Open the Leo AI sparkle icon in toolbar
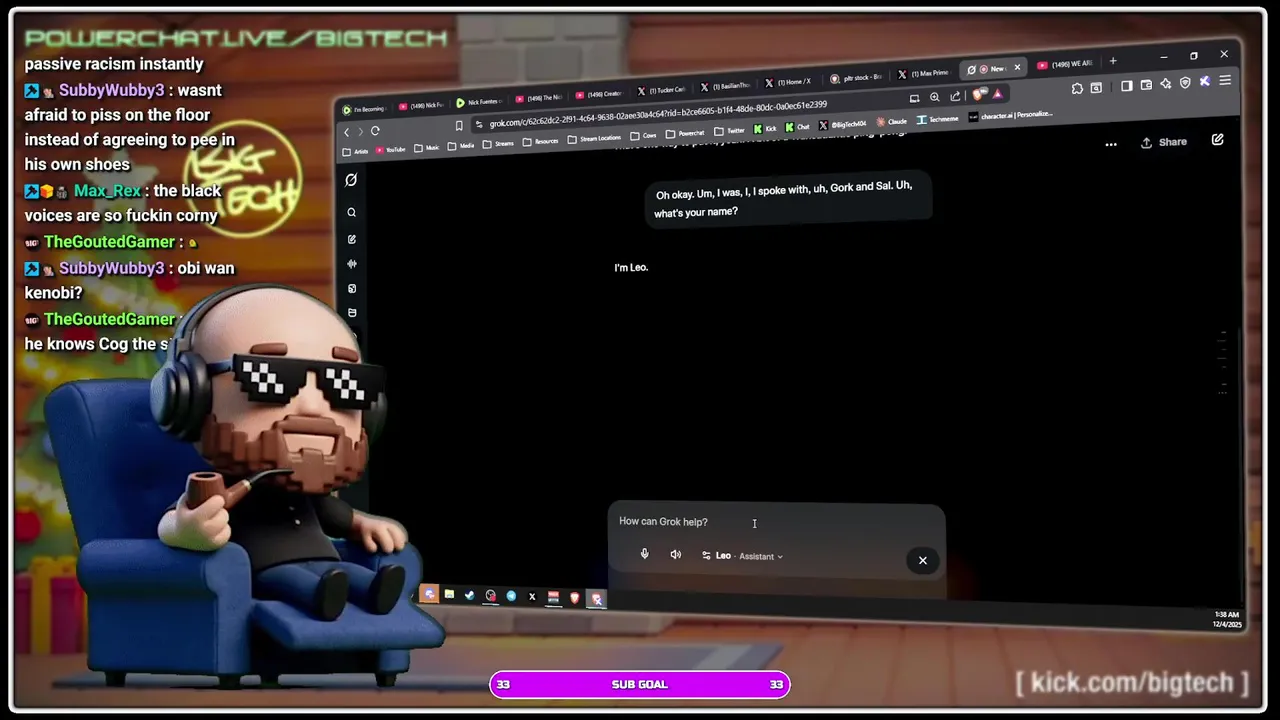1280x720 pixels. [1166, 84]
